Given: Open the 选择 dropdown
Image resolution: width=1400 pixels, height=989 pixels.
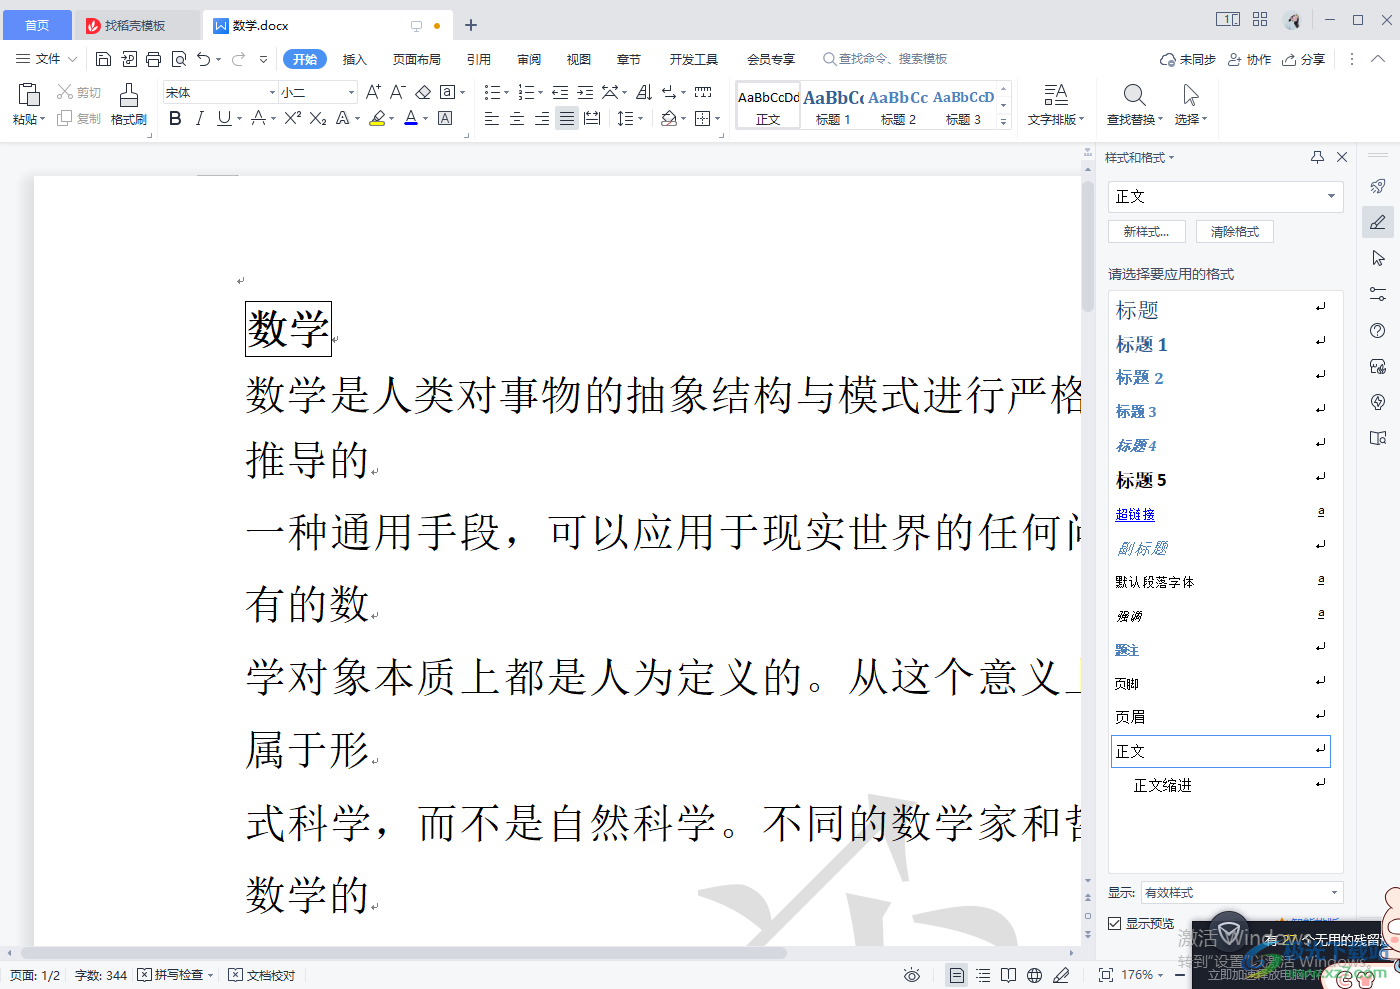Looking at the screenshot, I should click(1190, 119).
